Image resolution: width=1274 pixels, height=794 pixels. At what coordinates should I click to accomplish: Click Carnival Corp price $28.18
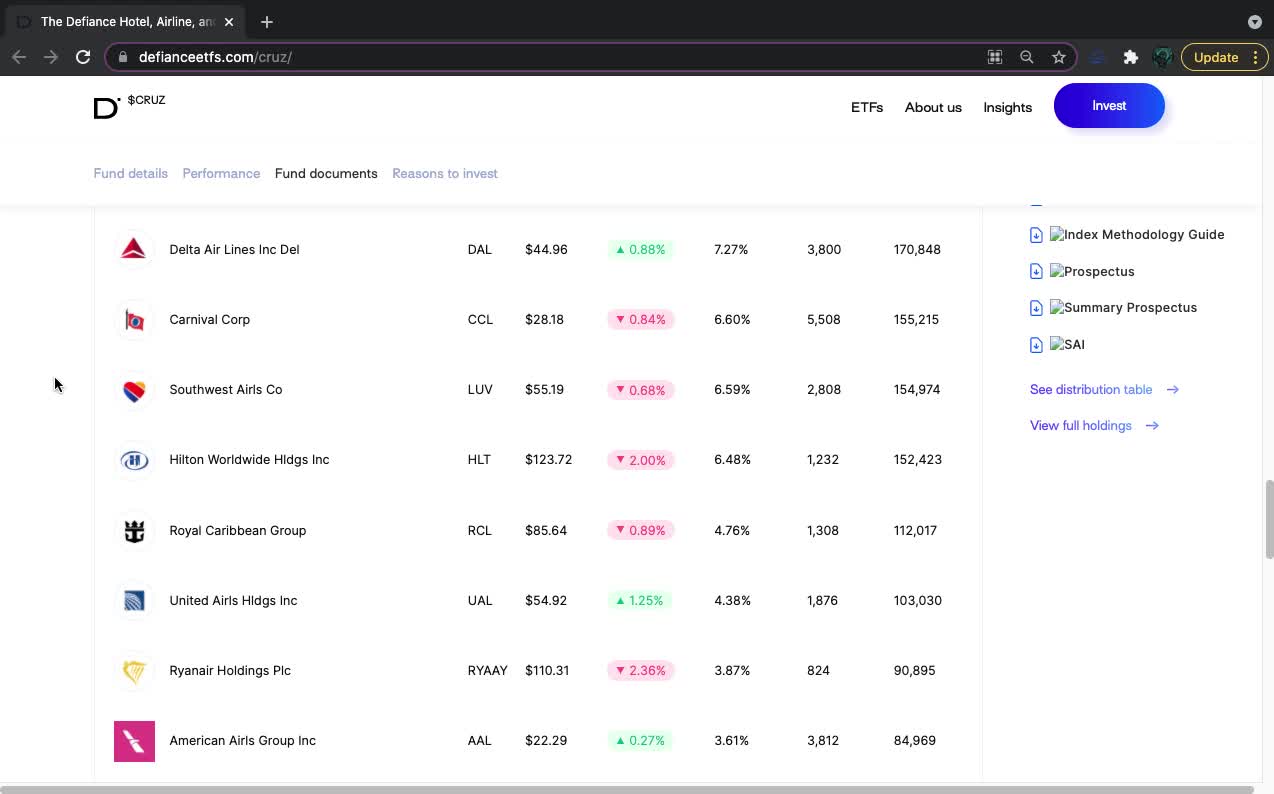[544, 320]
